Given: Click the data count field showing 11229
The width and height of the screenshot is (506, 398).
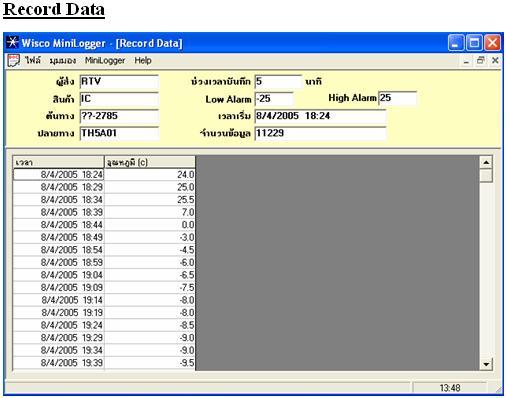Looking at the screenshot, I should 320,134.
